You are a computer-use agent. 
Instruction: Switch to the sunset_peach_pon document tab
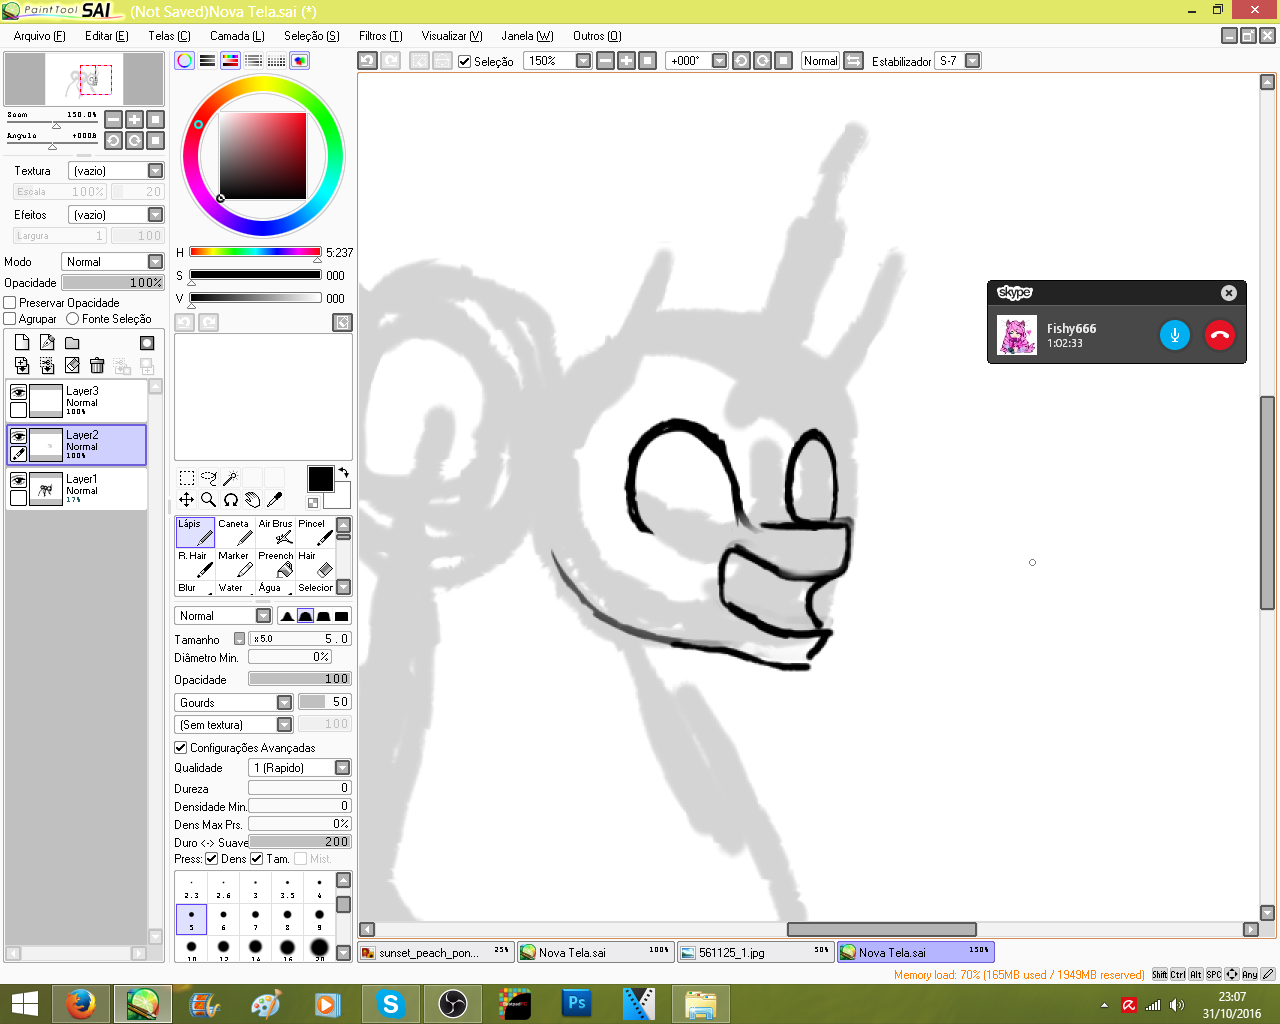point(435,953)
